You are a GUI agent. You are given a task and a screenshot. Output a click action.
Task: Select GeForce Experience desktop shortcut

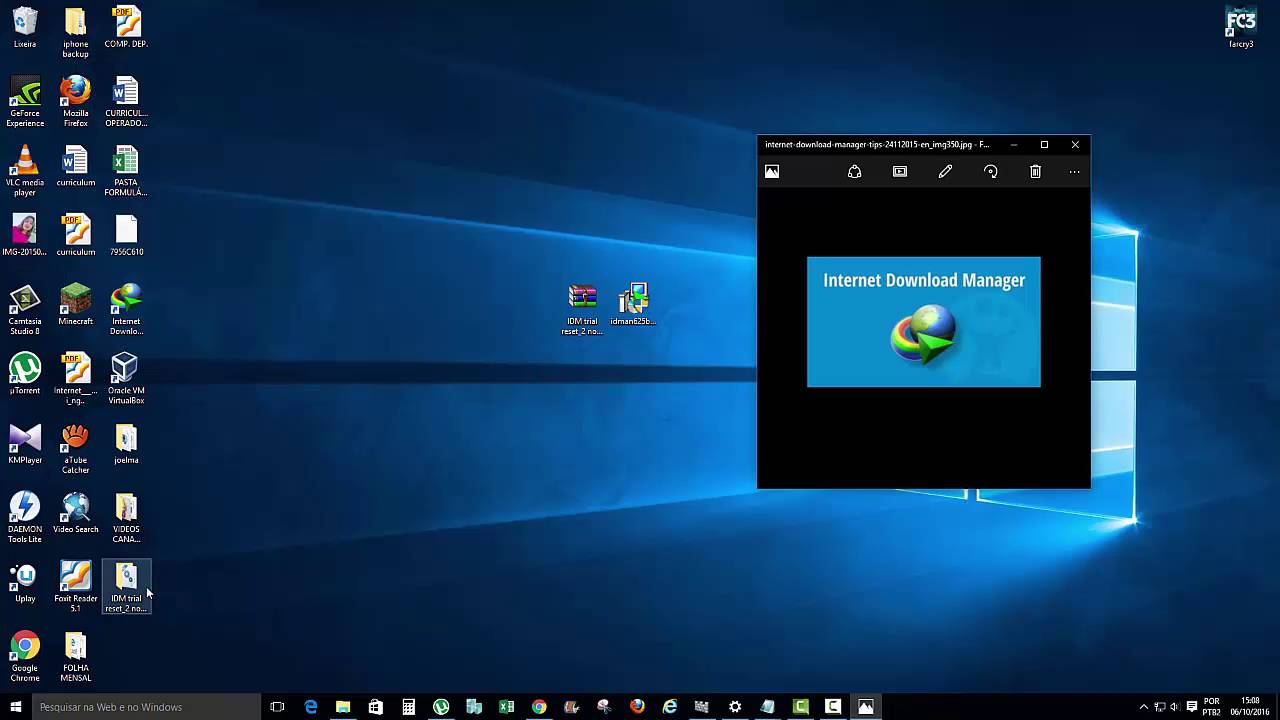point(25,102)
